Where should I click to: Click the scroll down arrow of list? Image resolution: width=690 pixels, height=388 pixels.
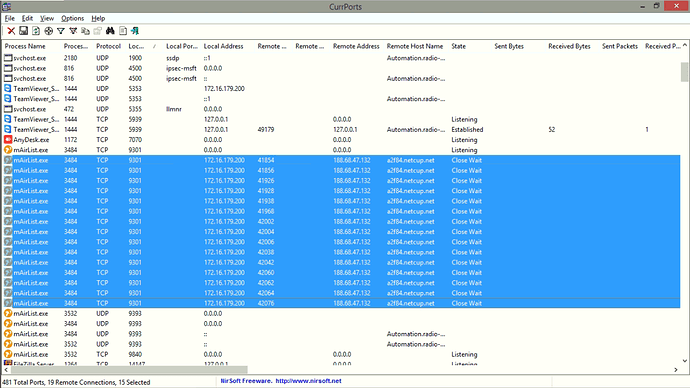pos(684,361)
